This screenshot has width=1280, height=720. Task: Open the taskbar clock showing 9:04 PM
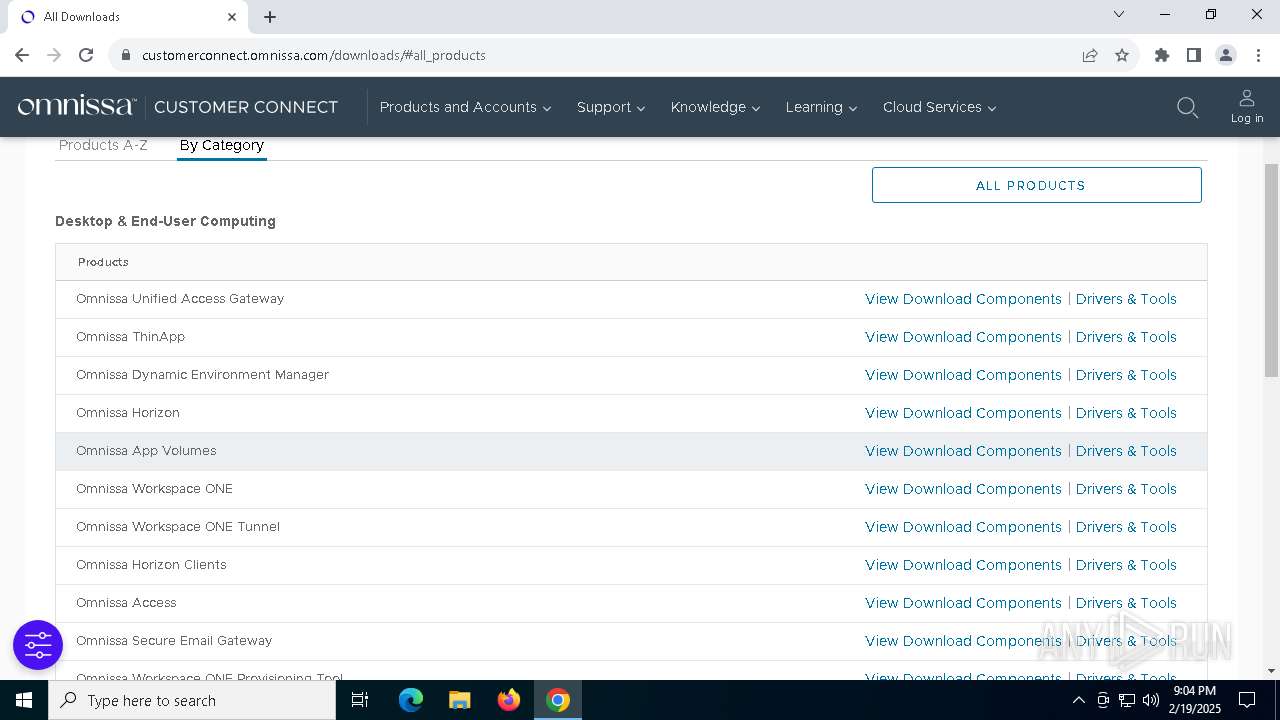click(1194, 700)
